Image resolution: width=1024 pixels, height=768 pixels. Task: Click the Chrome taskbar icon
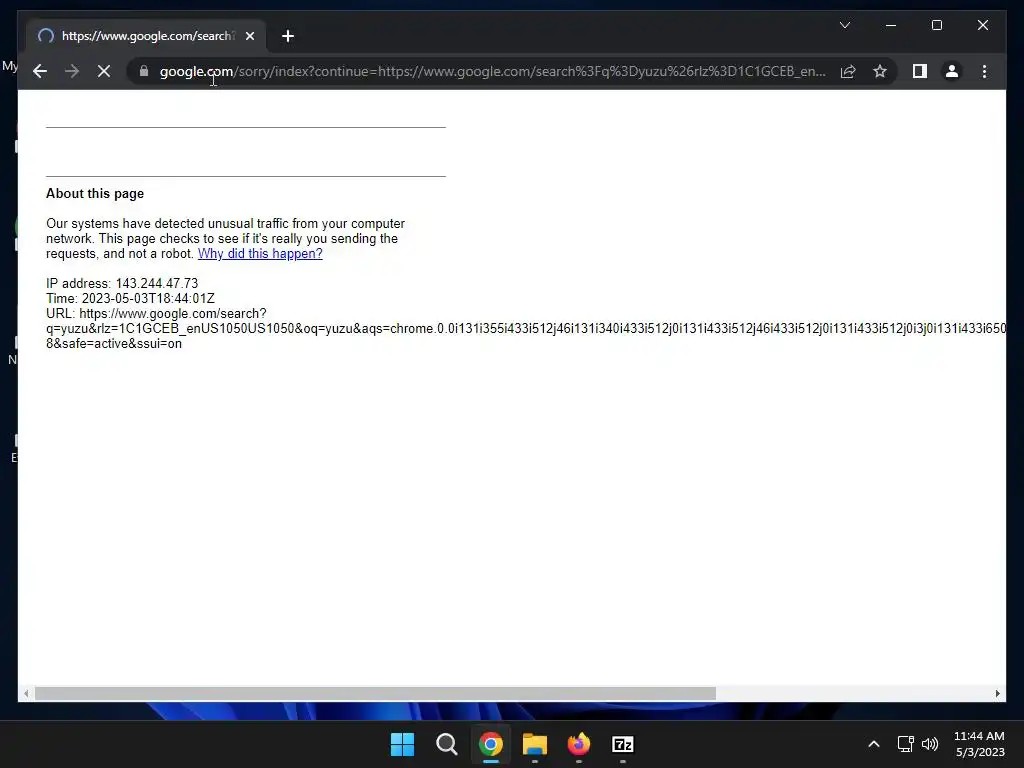(490, 744)
